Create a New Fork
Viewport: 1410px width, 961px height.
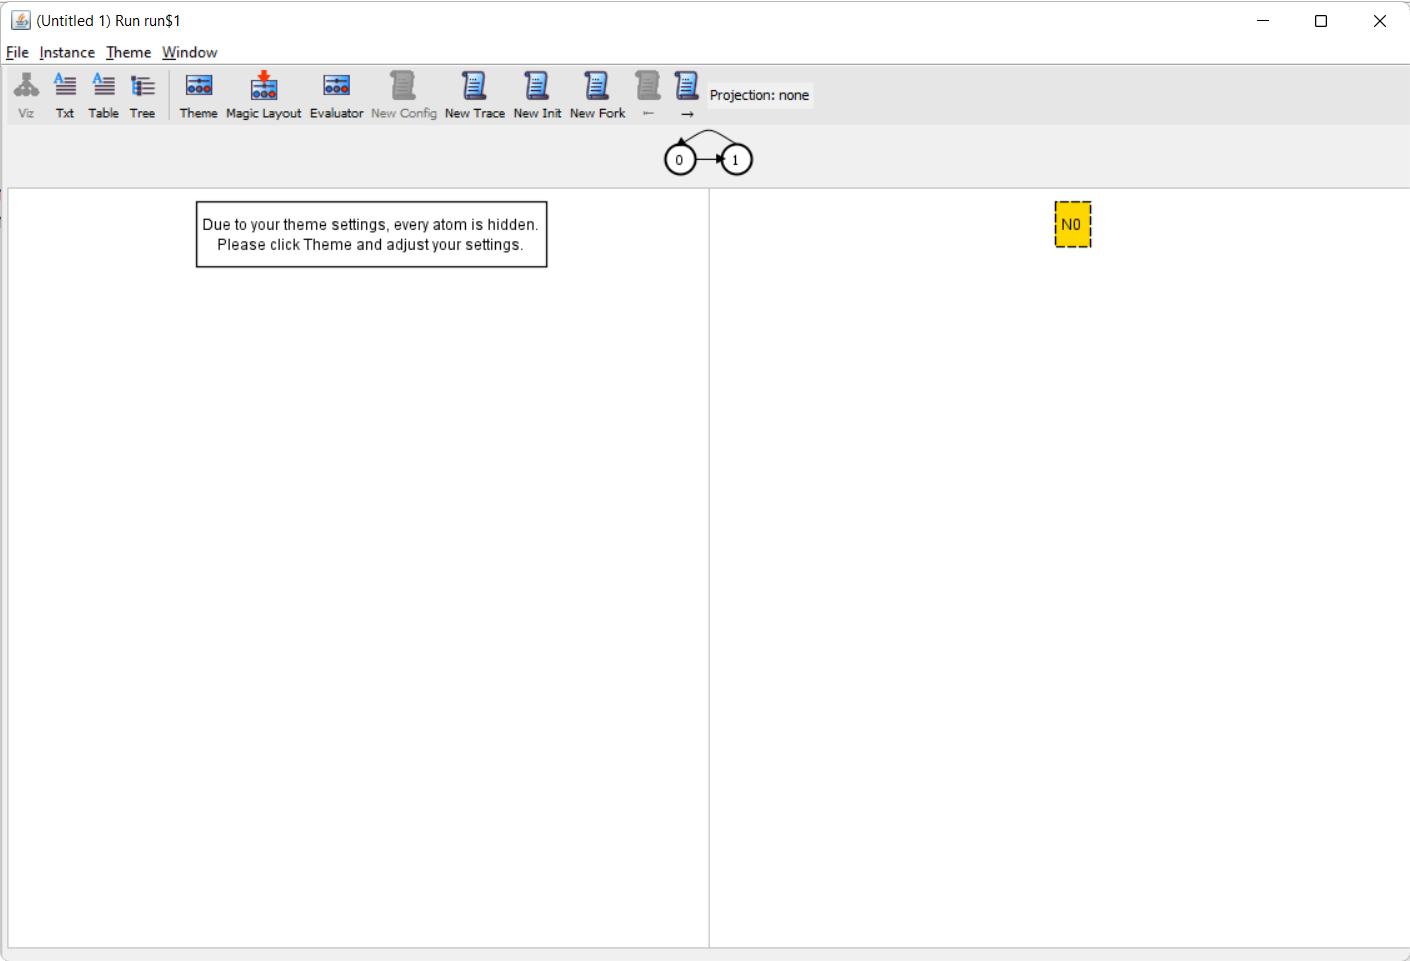pos(598,96)
